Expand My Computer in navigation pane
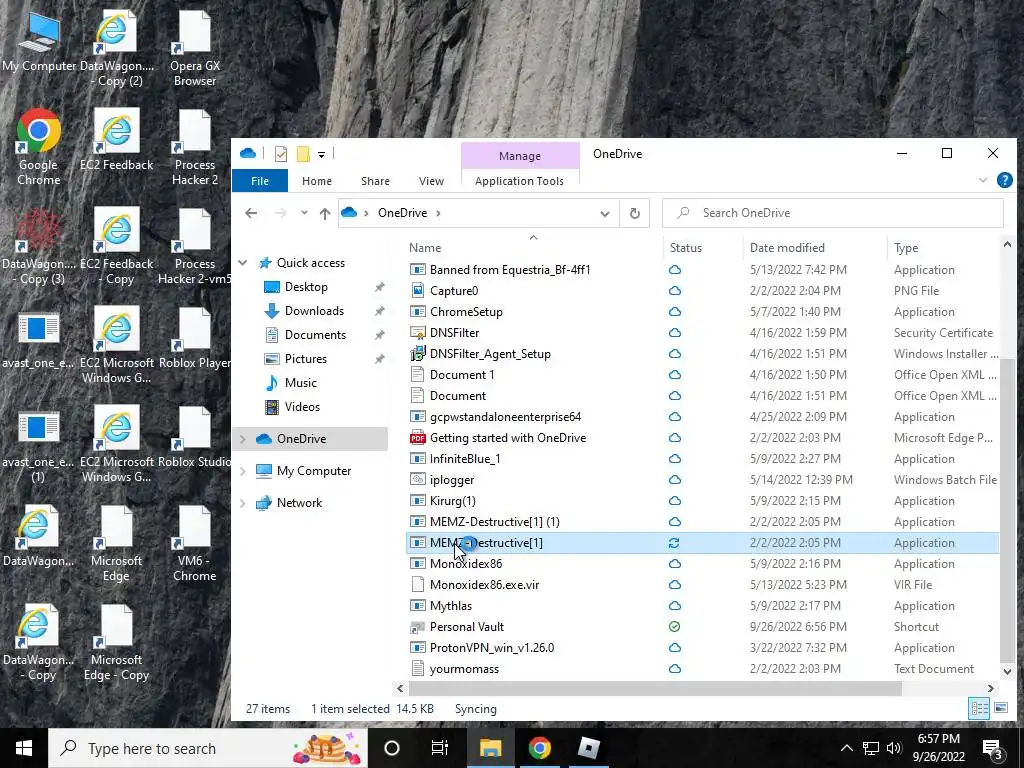This screenshot has height=768, width=1024. 242,471
